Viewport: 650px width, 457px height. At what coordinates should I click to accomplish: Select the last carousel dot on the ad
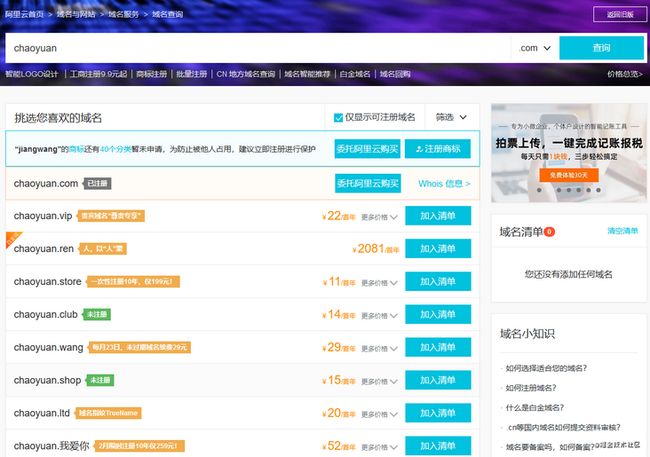599,190
